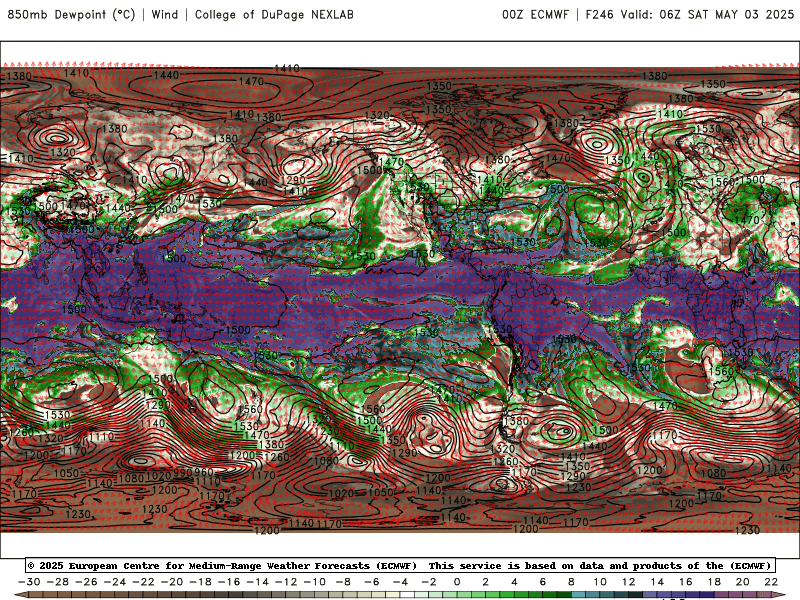The image size is (800, 600).
Task: Click the '-20' color scale label
Action: [172, 582]
